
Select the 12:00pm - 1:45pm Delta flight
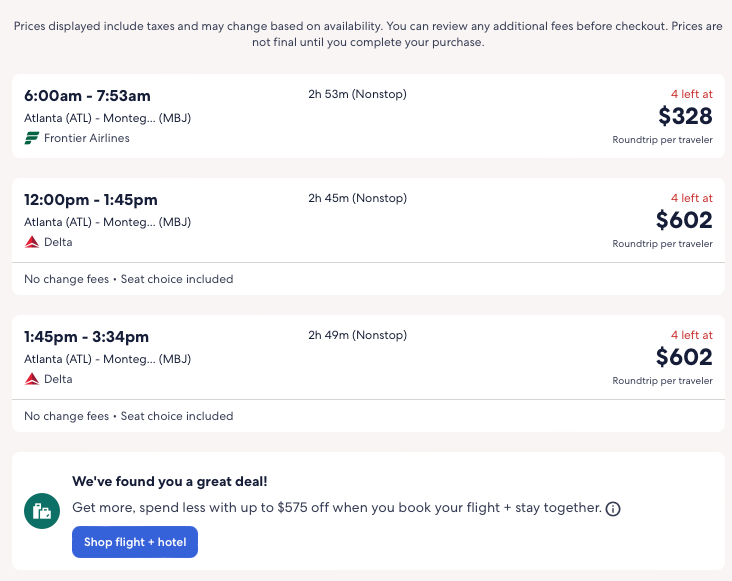click(91, 200)
